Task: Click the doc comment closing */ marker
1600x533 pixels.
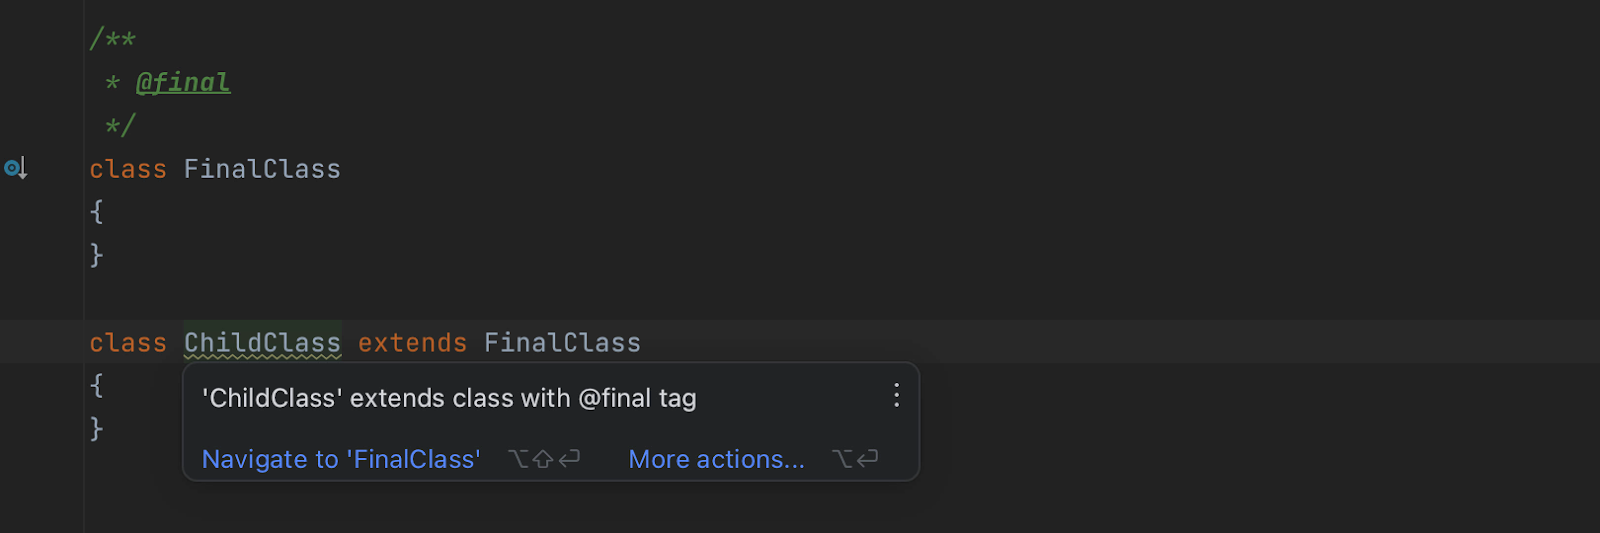Action: pos(120,126)
